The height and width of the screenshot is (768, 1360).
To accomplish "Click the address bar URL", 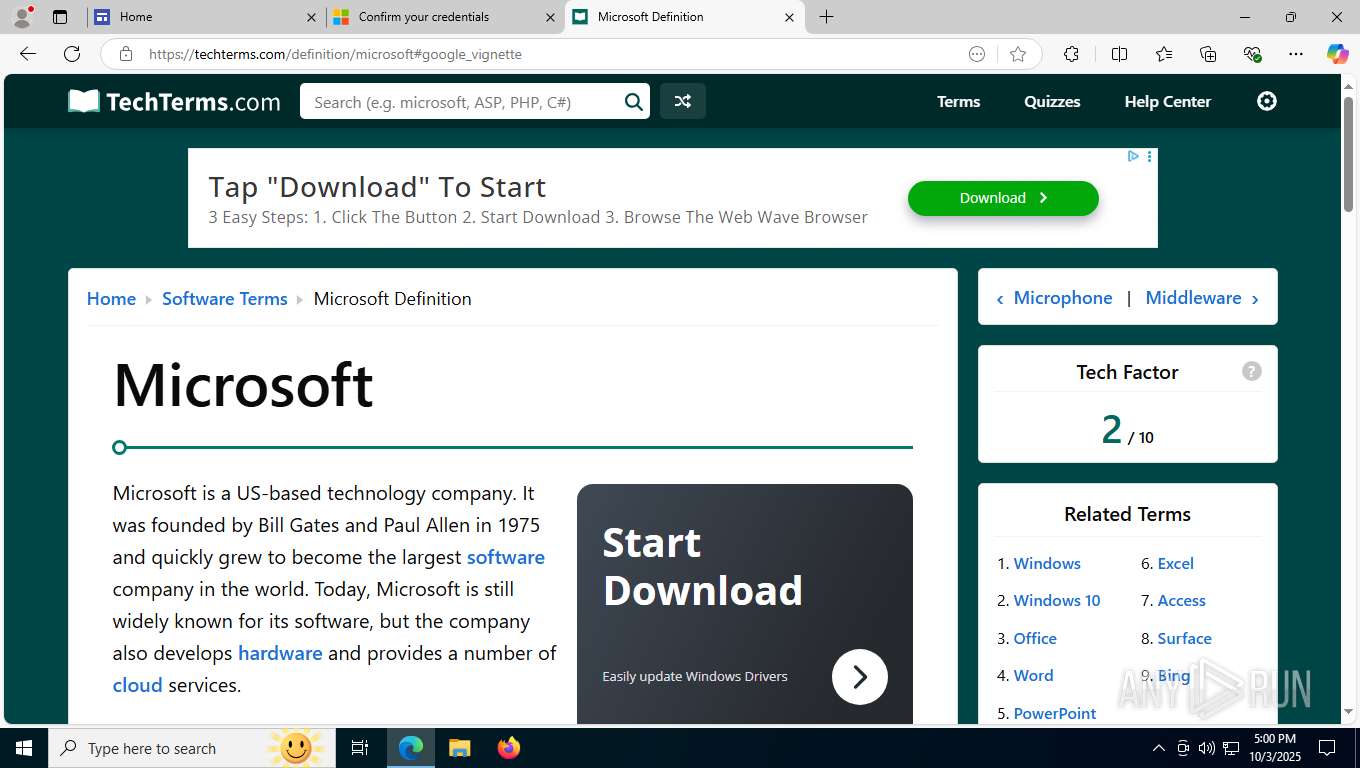I will pos(335,54).
